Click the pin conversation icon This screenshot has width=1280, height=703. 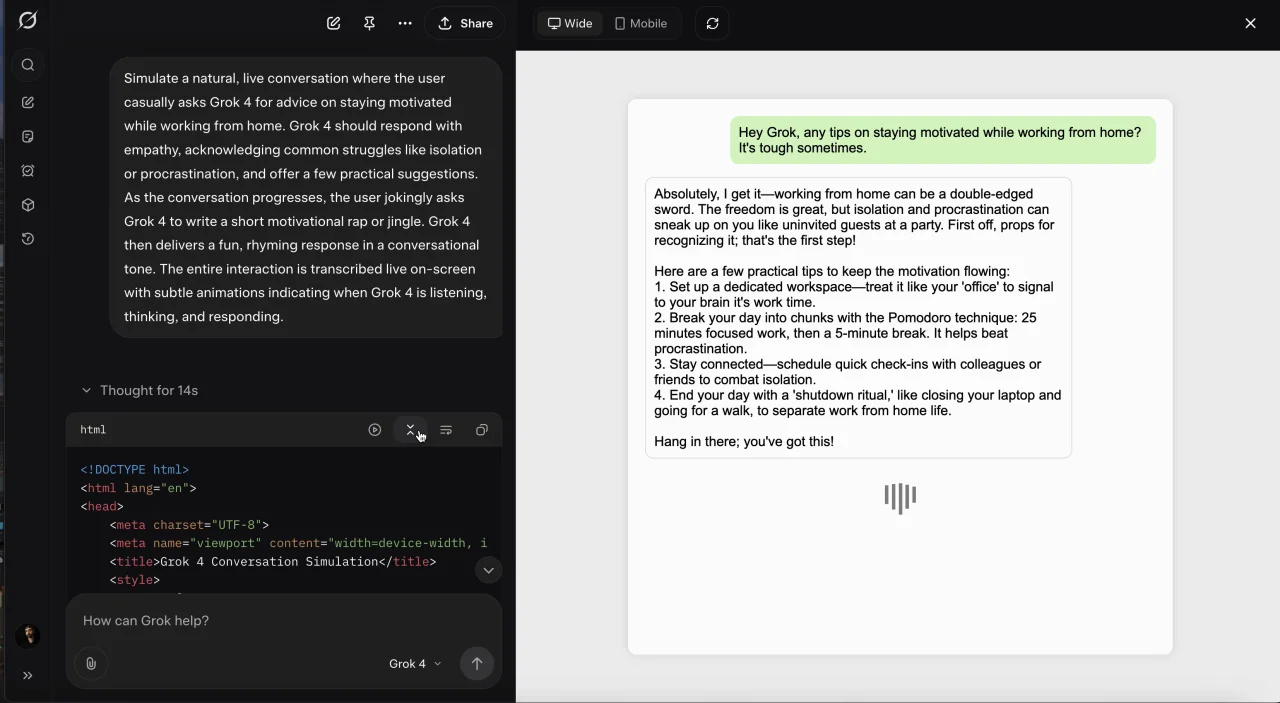coord(369,23)
